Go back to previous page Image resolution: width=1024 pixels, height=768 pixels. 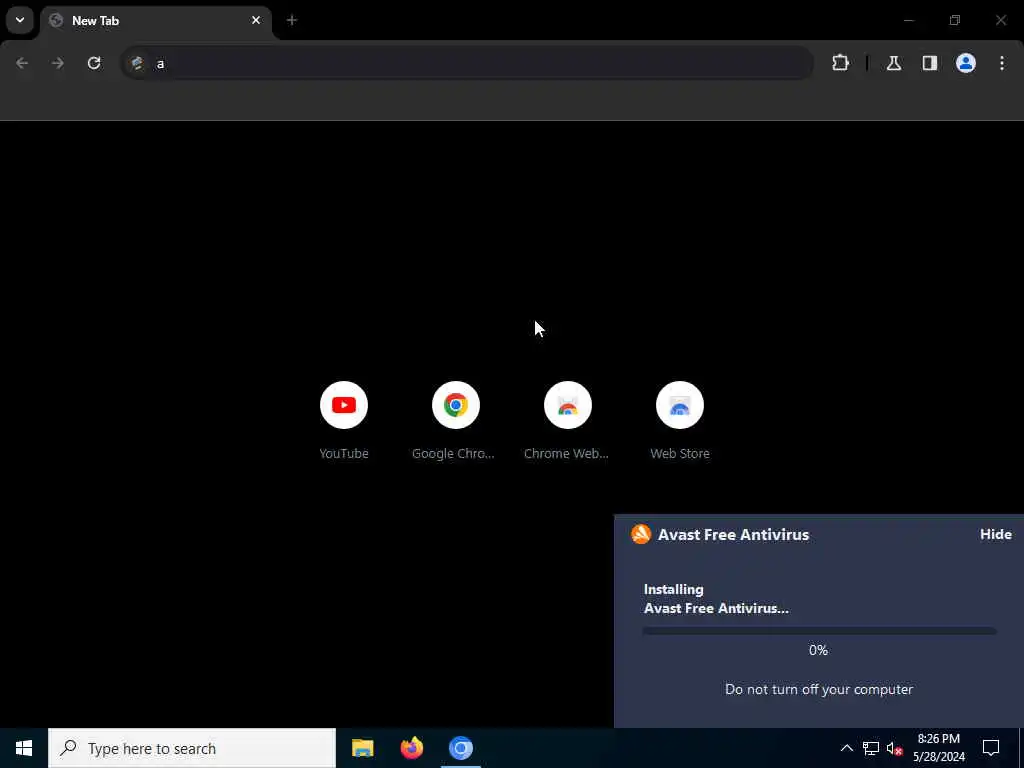tap(22, 63)
